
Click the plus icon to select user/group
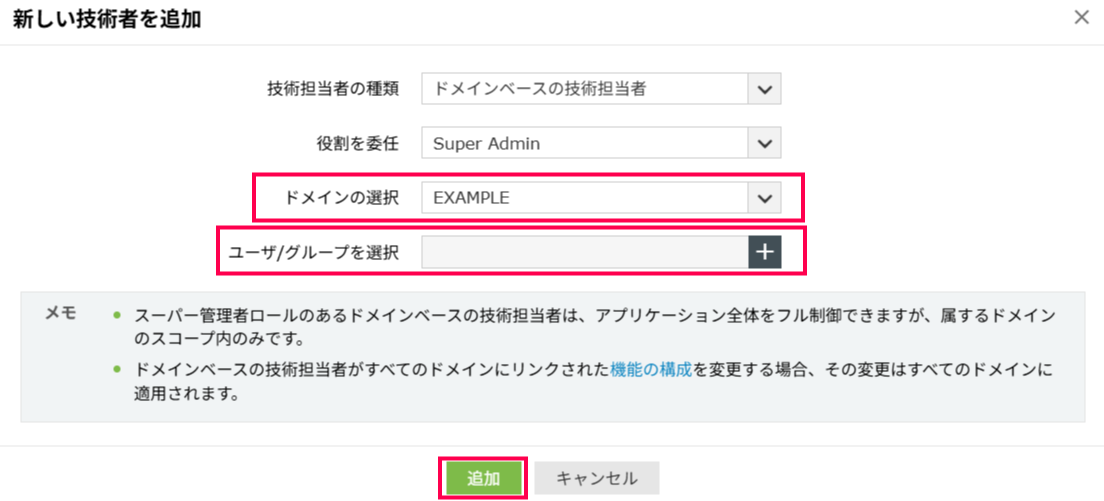tap(764, 253)
